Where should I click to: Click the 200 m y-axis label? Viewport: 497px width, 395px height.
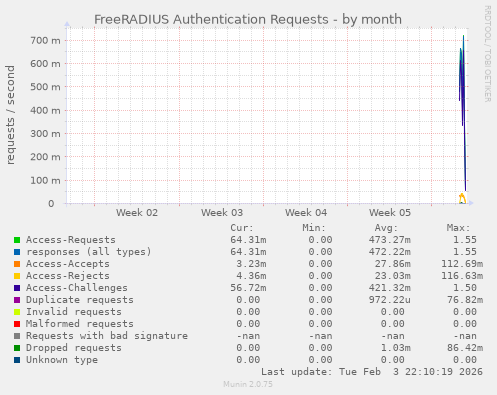(x=45, y=157)
